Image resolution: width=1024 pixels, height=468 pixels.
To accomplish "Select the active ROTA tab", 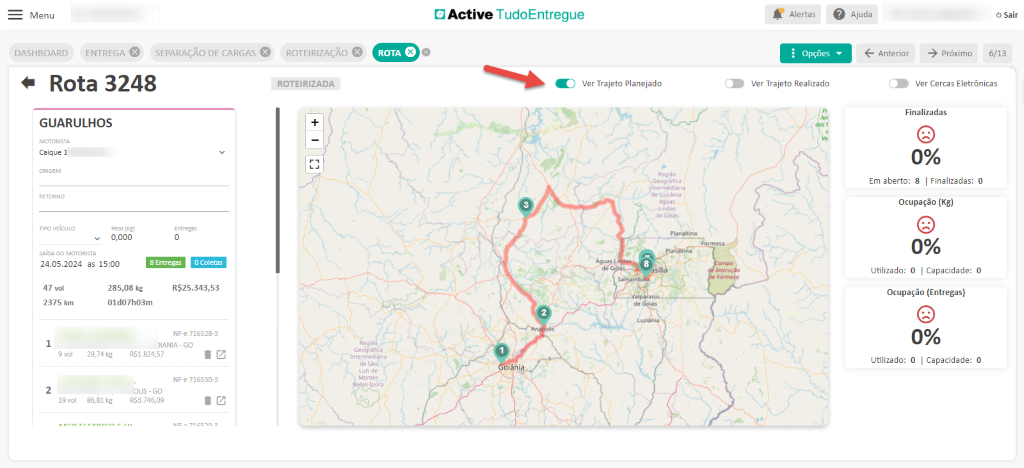I will (x=389, y=53).
